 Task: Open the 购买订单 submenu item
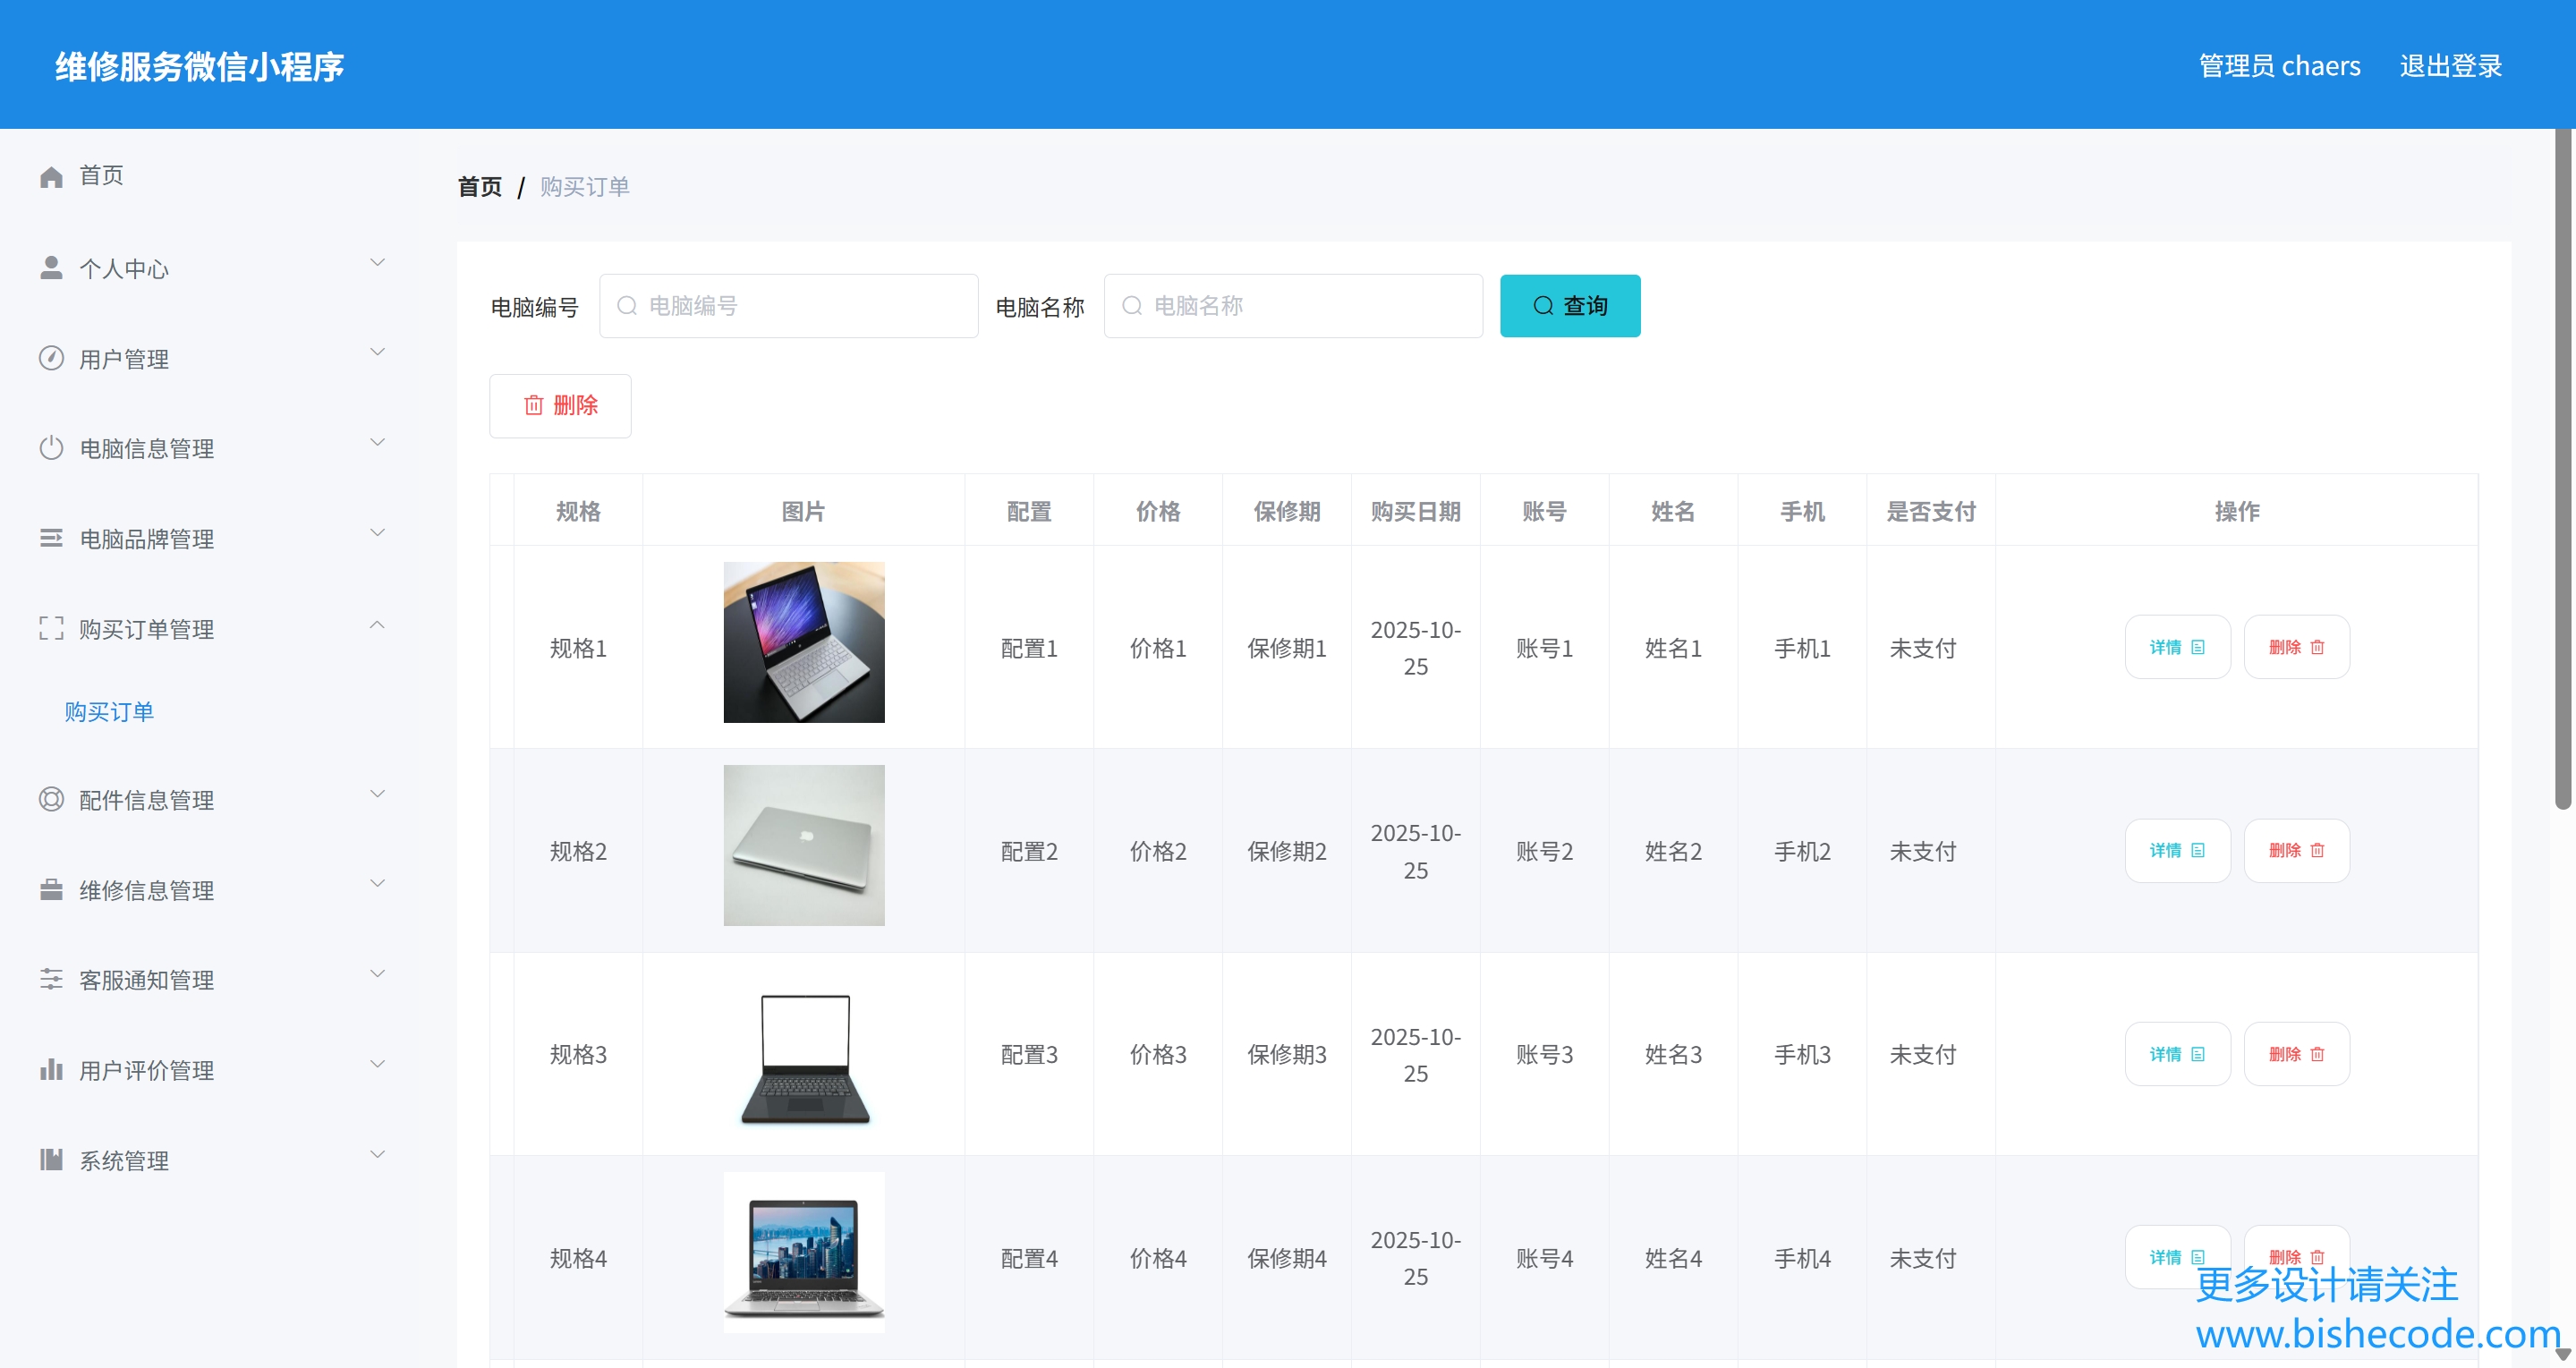(x=109, y=711)
